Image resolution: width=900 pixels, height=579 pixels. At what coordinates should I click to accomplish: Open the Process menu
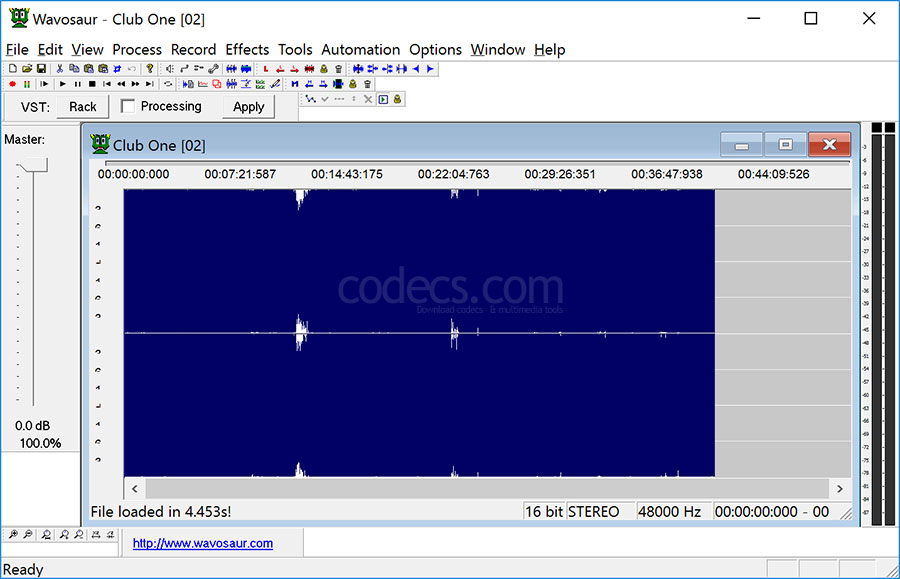137,50
